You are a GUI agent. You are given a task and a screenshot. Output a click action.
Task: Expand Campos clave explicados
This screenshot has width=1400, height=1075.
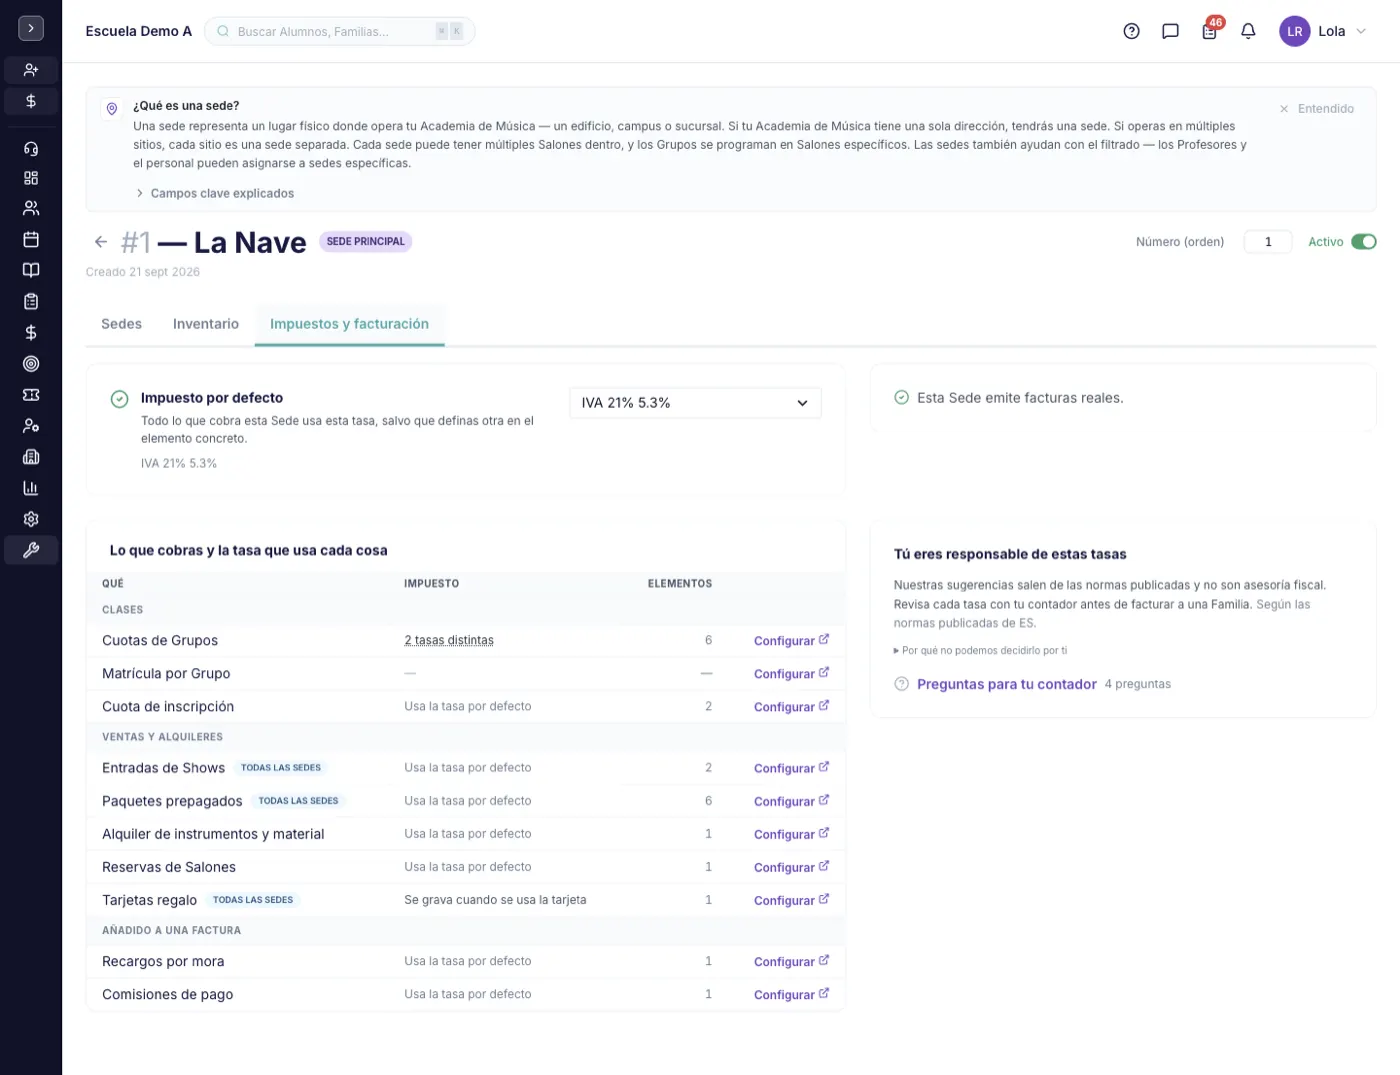(x=215, y=193)
